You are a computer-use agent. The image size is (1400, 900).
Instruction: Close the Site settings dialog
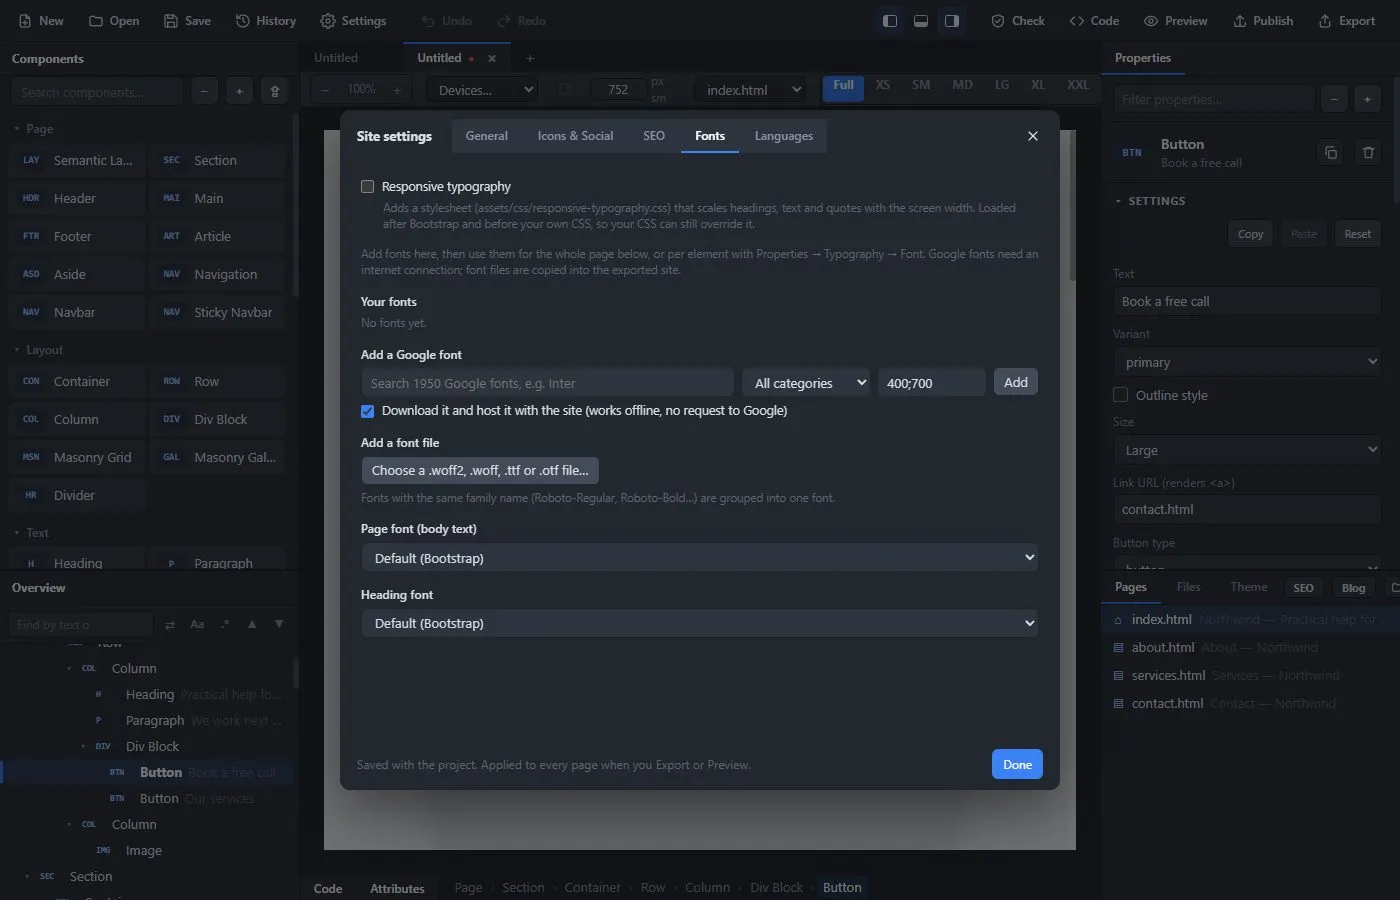click(1033, 136)
